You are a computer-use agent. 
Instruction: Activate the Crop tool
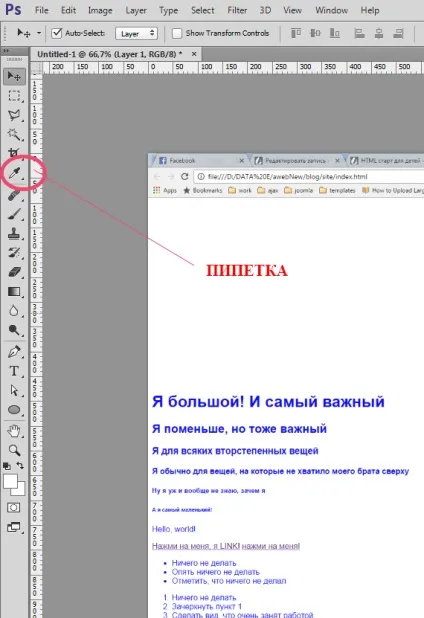14,153
